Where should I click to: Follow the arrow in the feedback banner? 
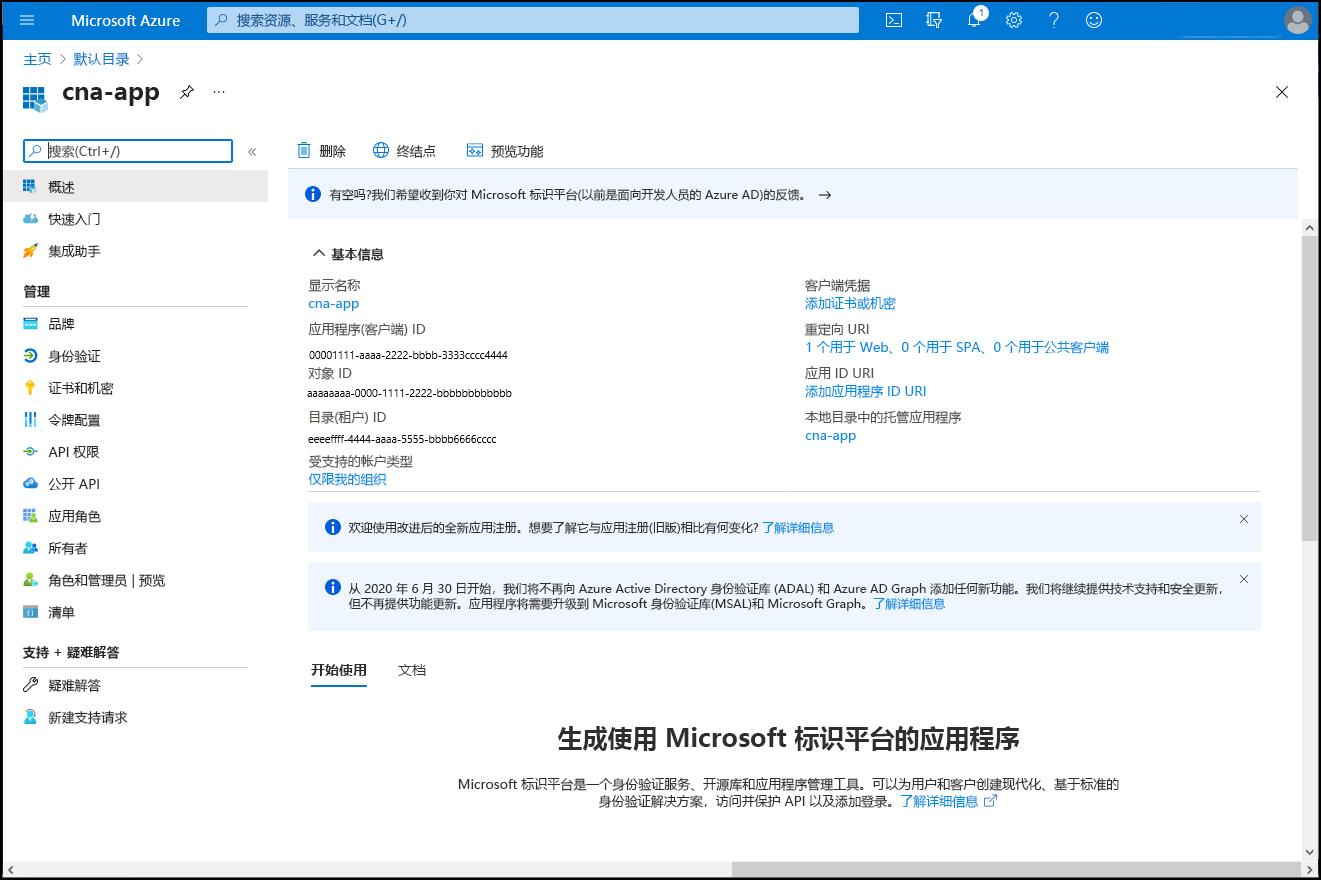[x=825, y=195]
